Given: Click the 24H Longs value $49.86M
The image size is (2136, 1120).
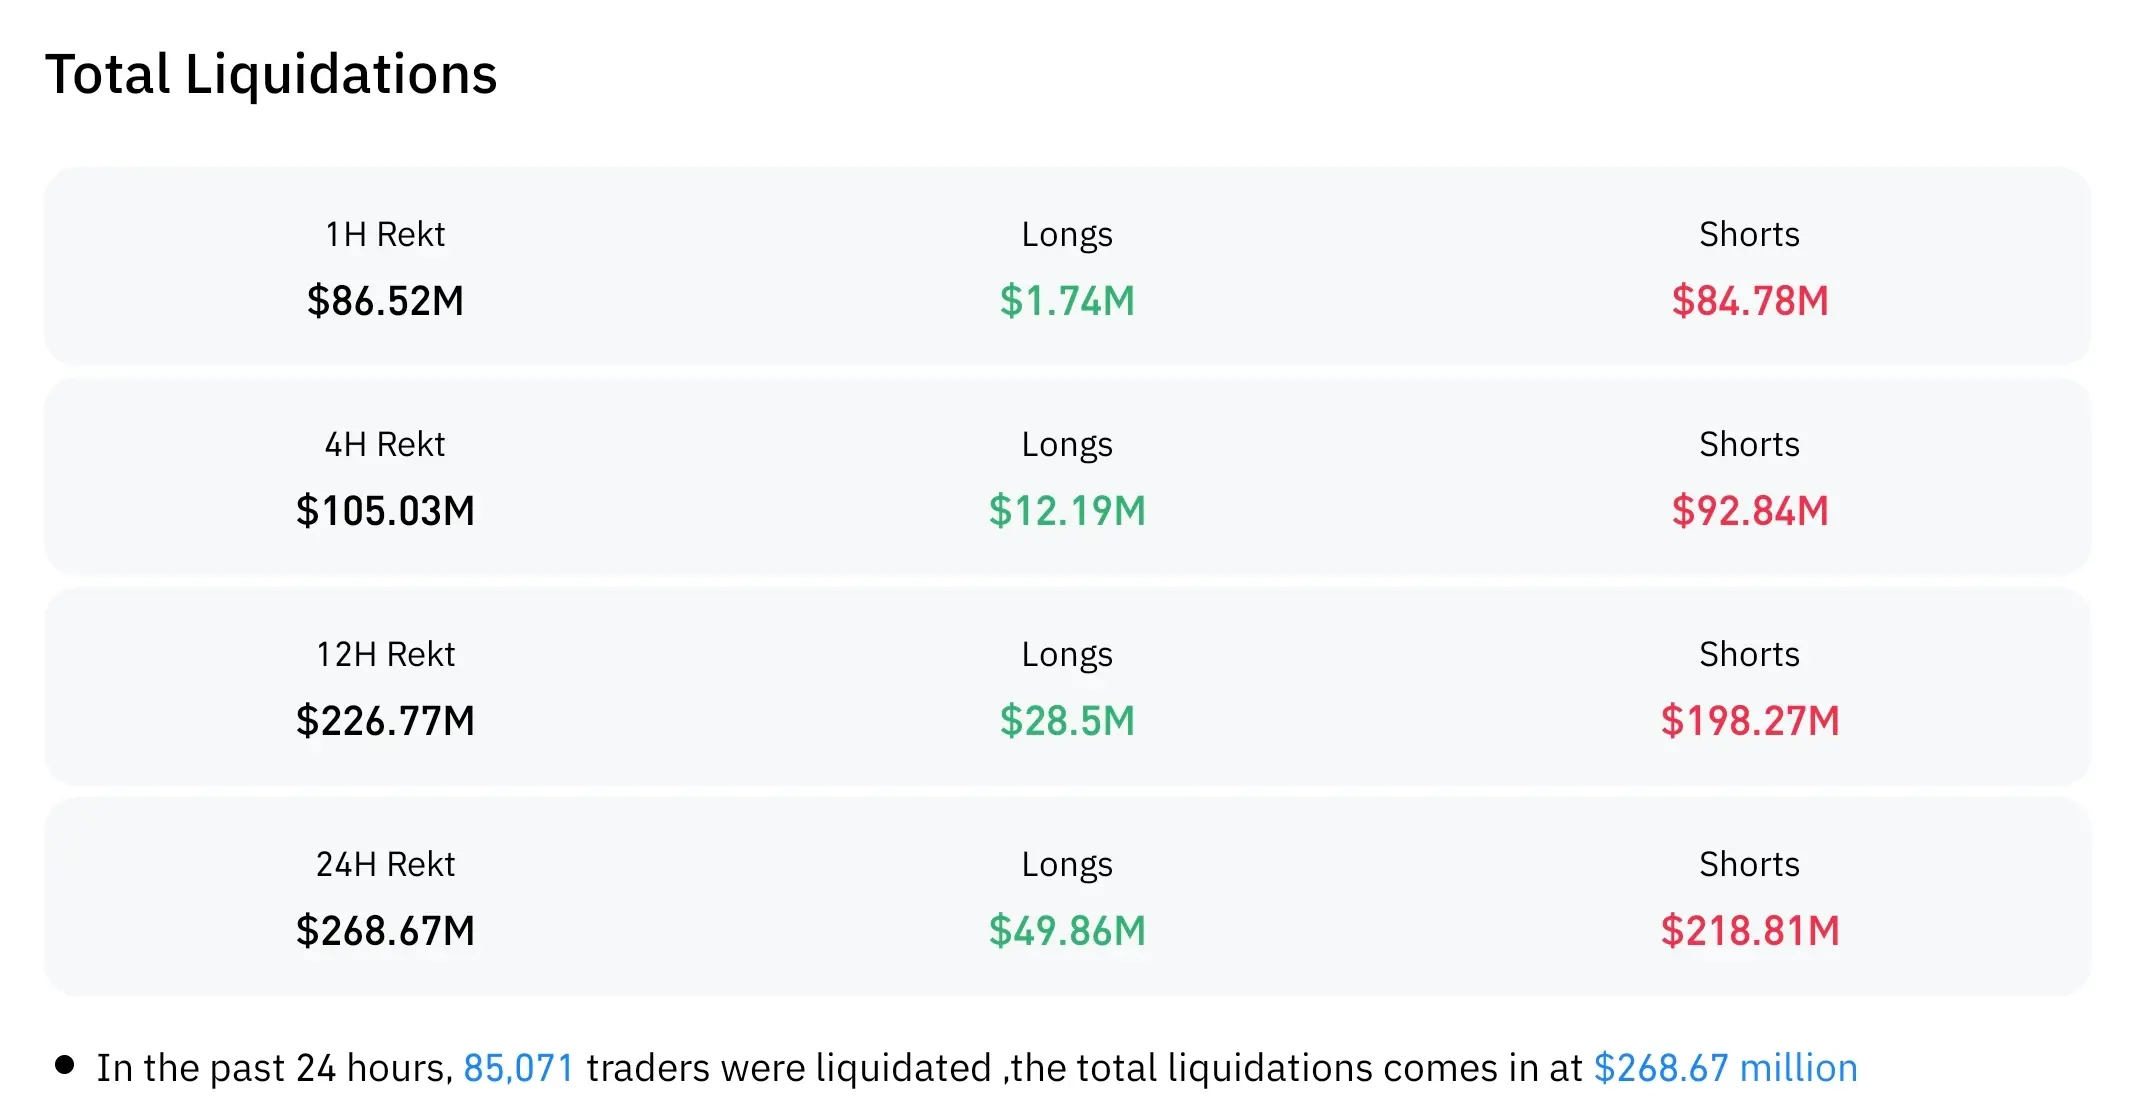Looking at the screenshot, I should click(x=1067, y=931).
